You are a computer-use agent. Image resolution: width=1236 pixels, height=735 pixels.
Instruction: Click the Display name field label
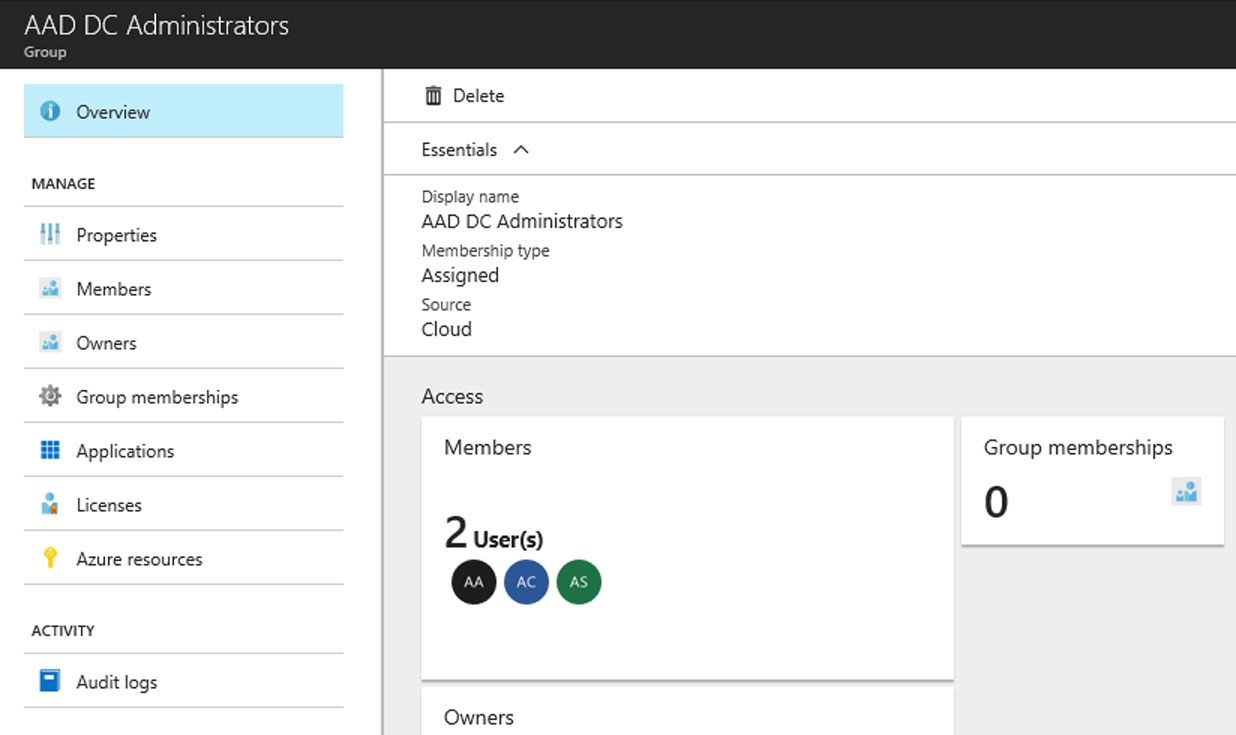470,197
